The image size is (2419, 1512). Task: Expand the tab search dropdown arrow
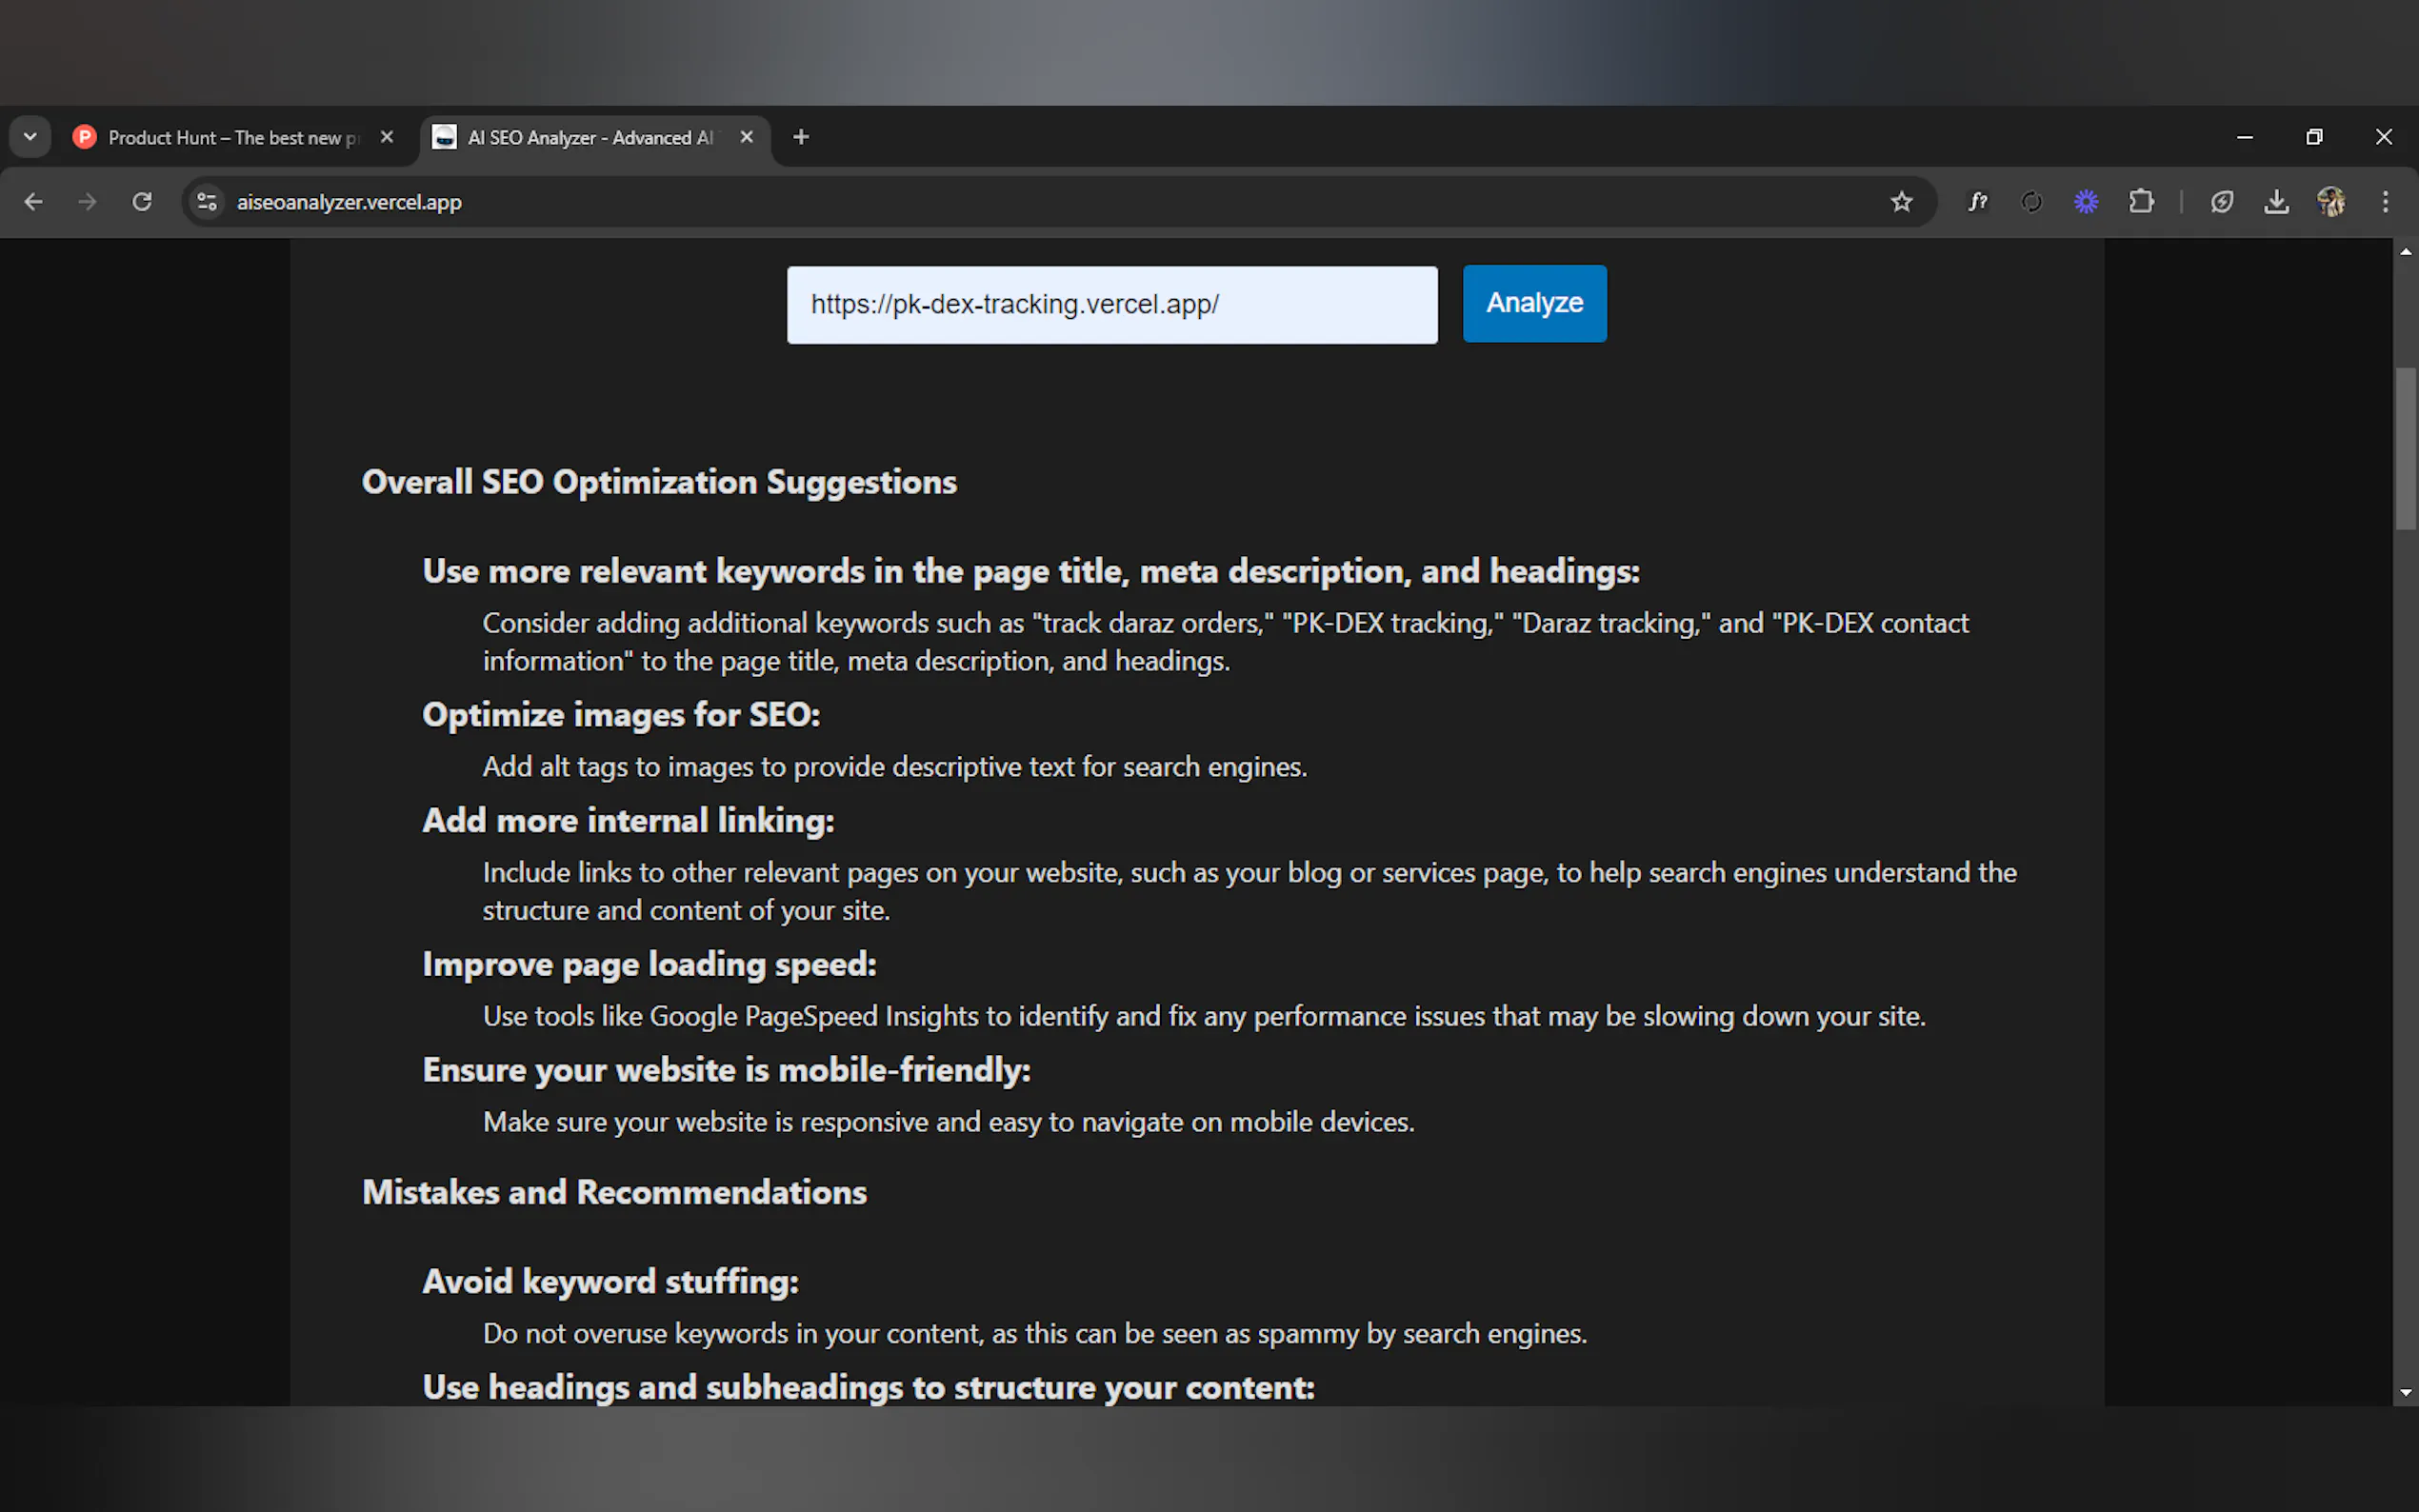tap(30, 137)
